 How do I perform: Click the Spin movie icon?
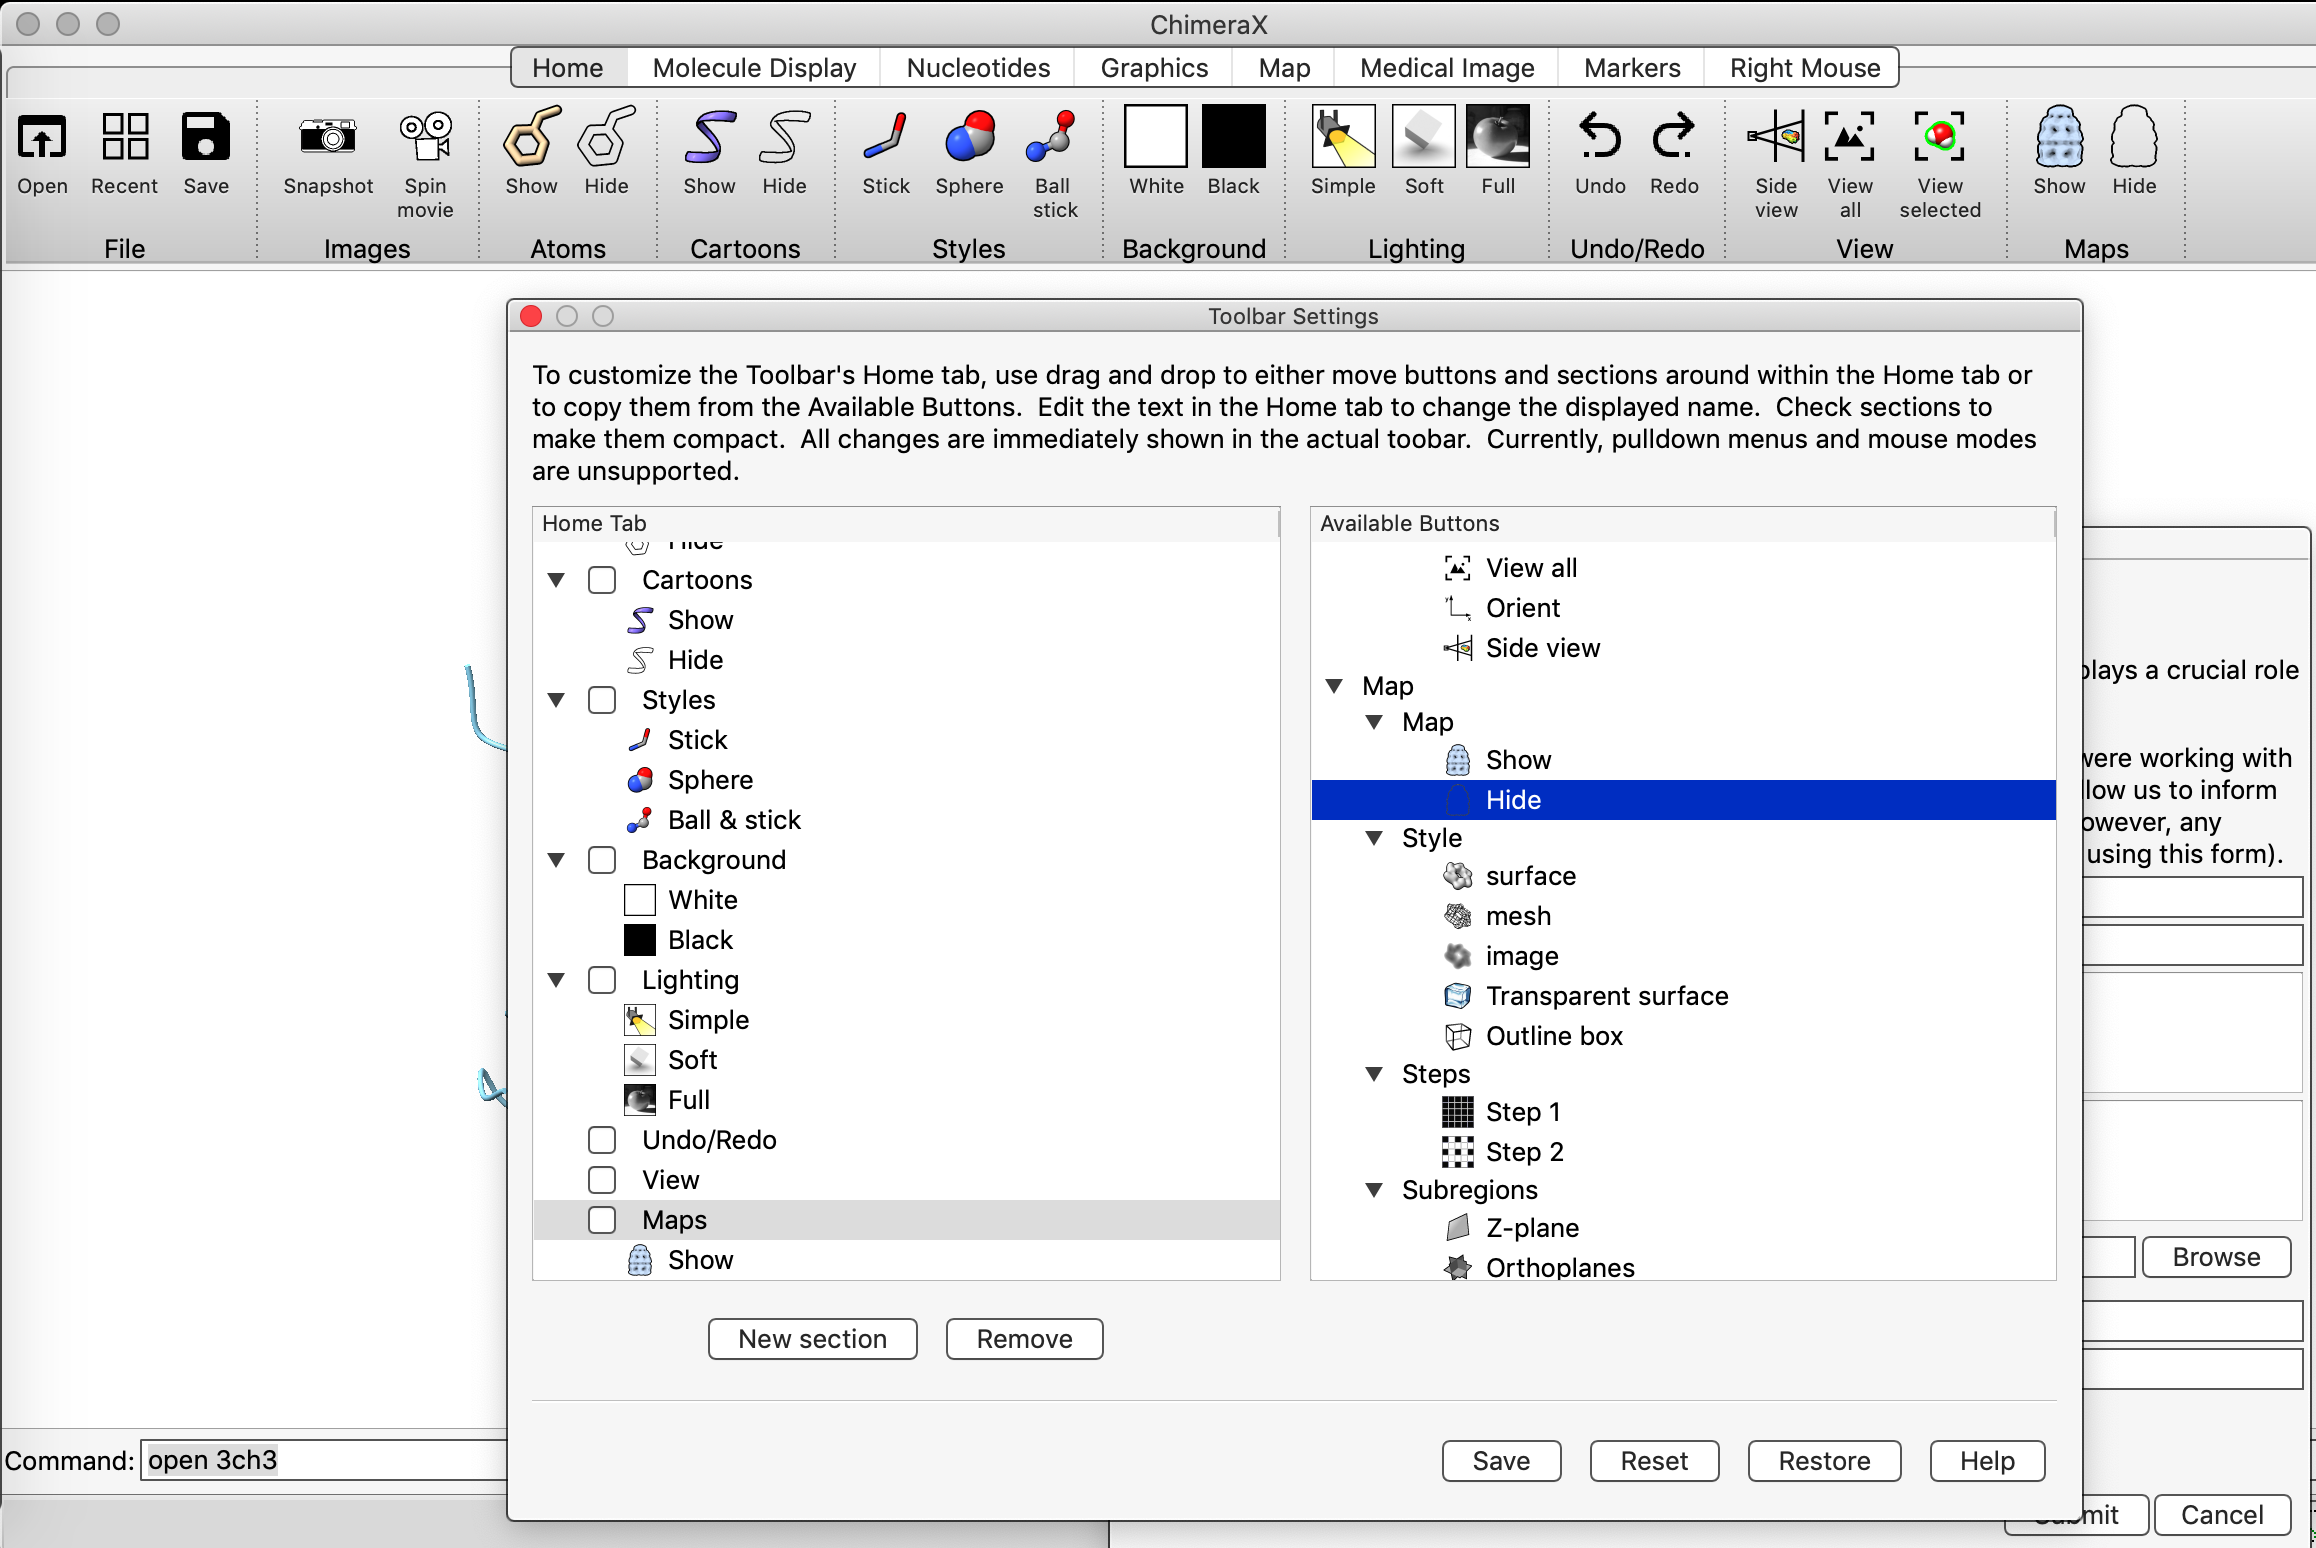click(425, 137)
